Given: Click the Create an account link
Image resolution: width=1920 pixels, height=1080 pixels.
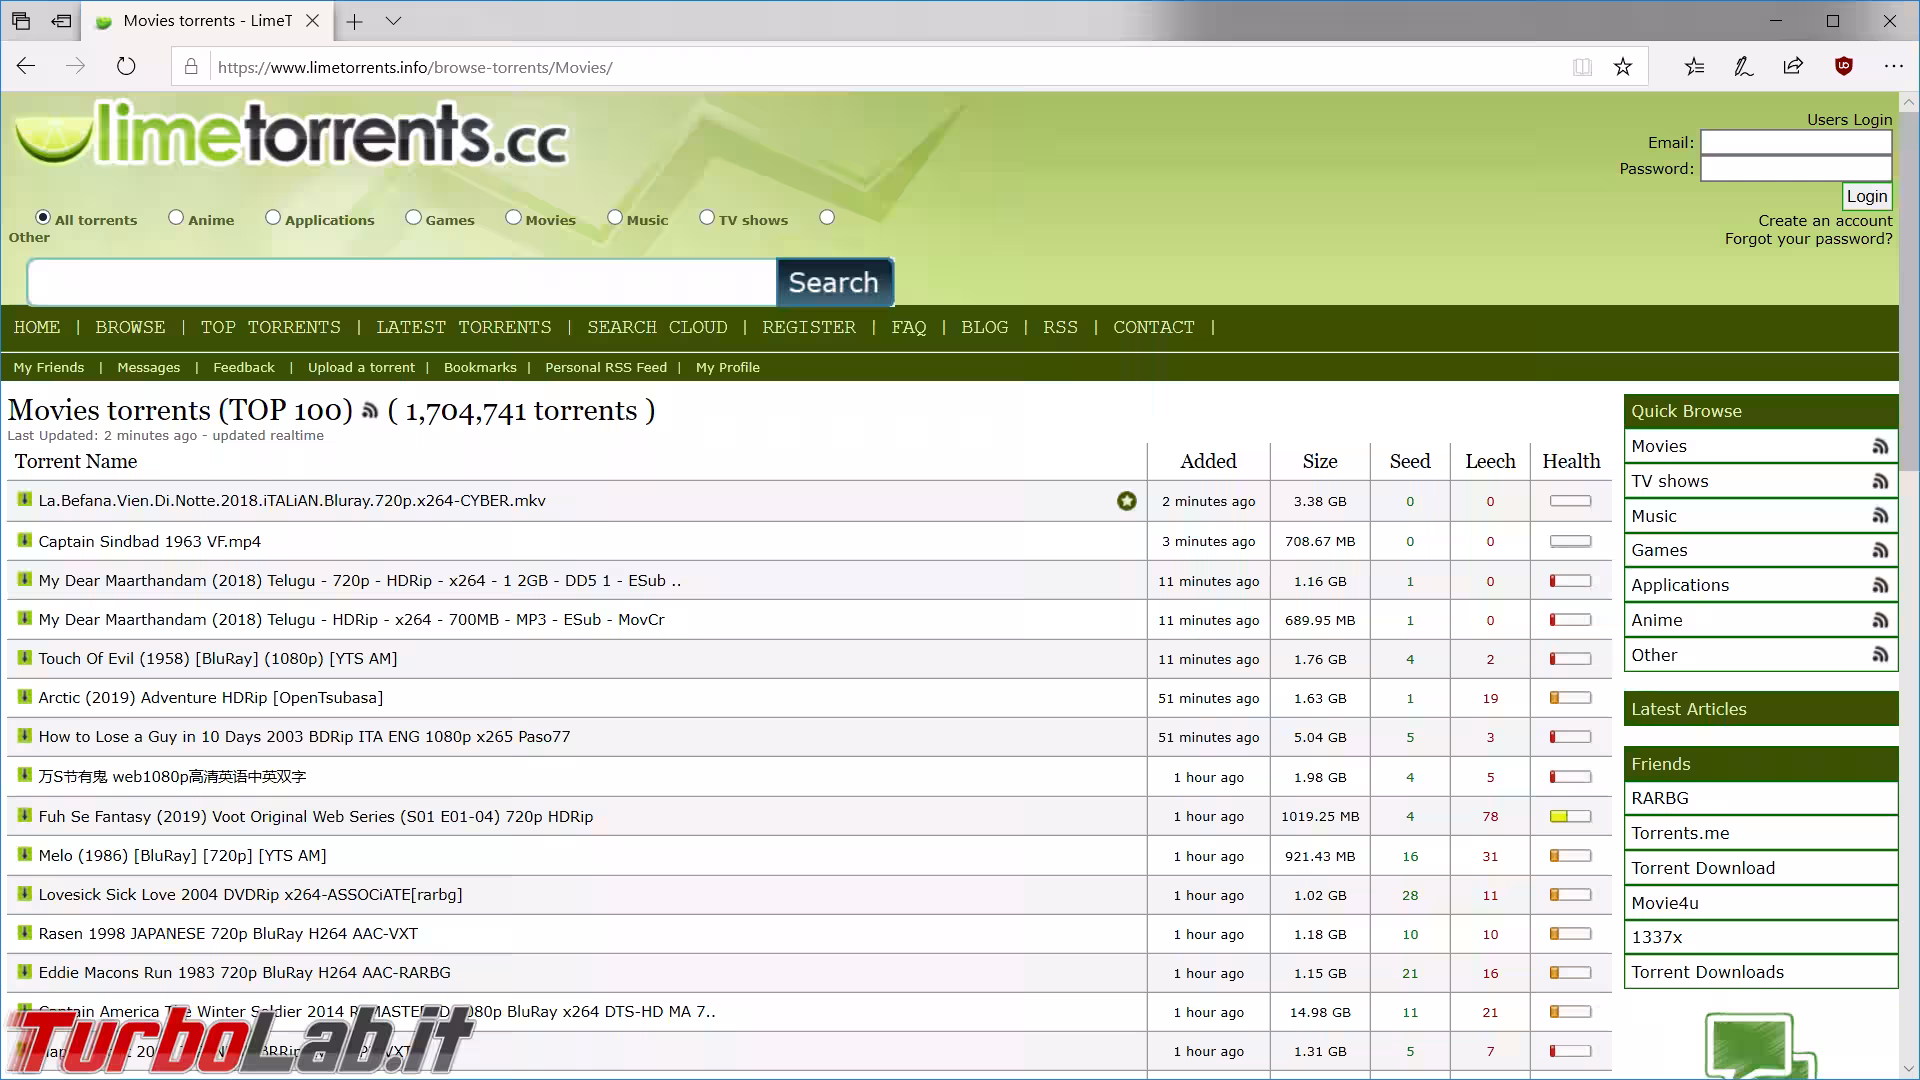Looking at the screenshot, I should click(x=1825, y=221).
